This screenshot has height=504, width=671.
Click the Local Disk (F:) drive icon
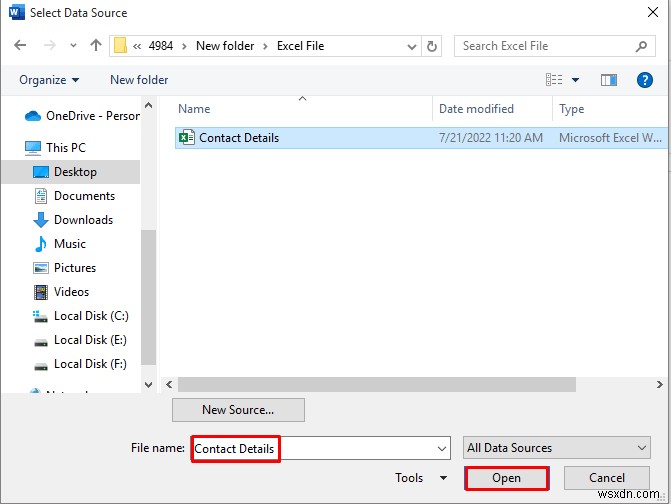coord(41,367)
